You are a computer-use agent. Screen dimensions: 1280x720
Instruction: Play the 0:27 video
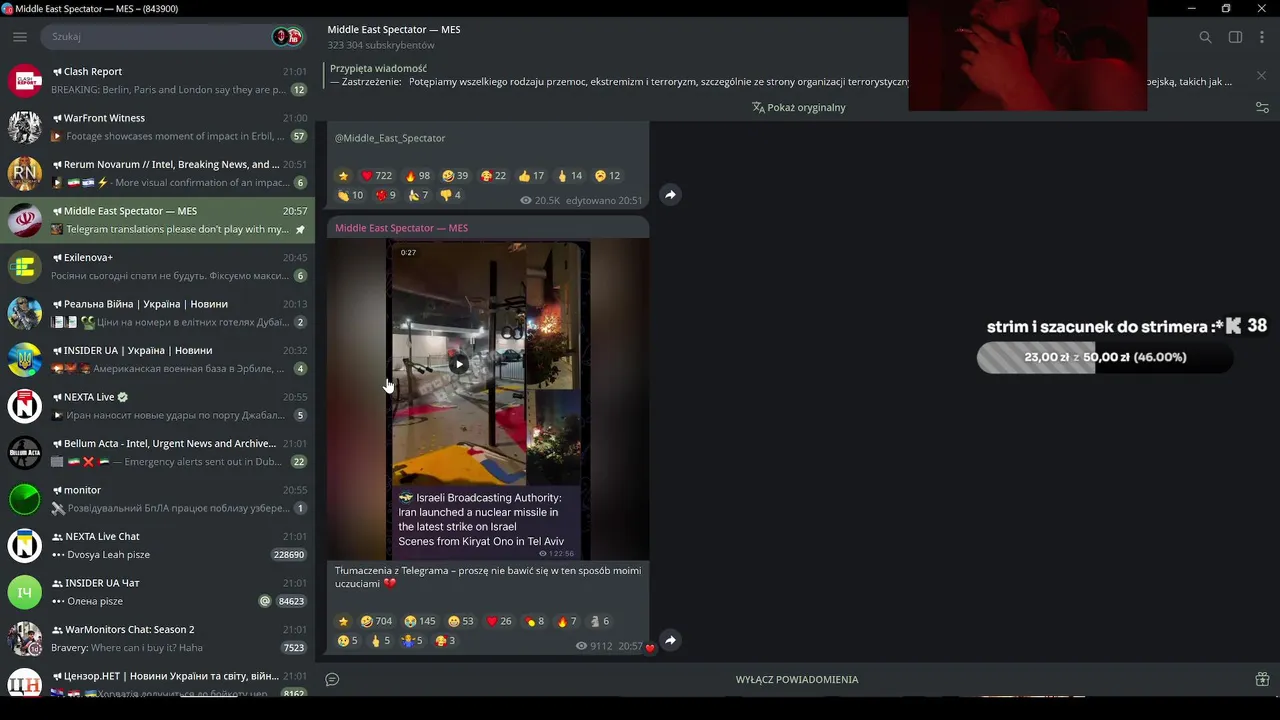tap(459, 364)
